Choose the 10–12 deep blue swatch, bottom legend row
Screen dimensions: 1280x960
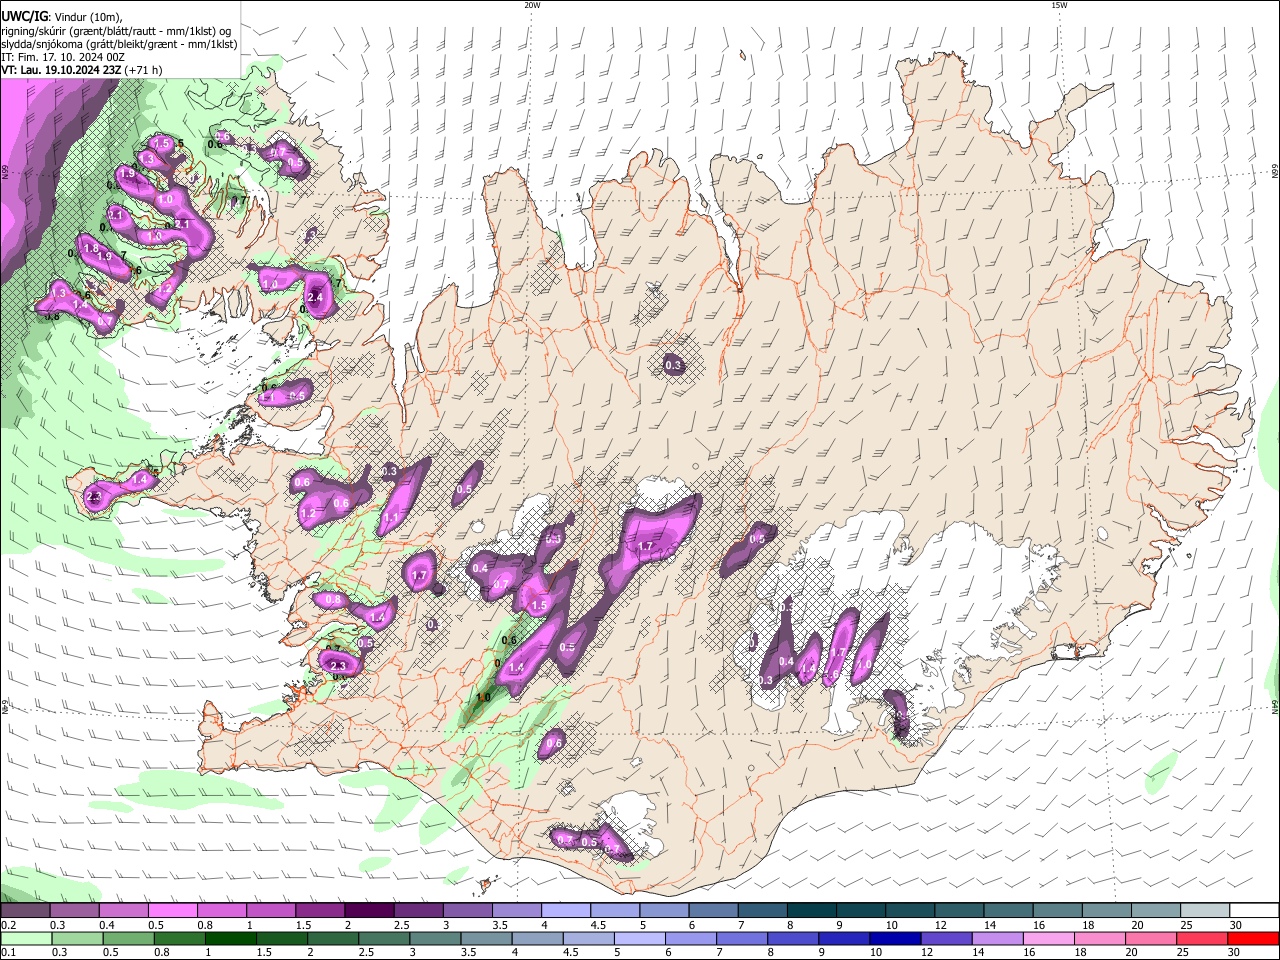click(896, 938)
